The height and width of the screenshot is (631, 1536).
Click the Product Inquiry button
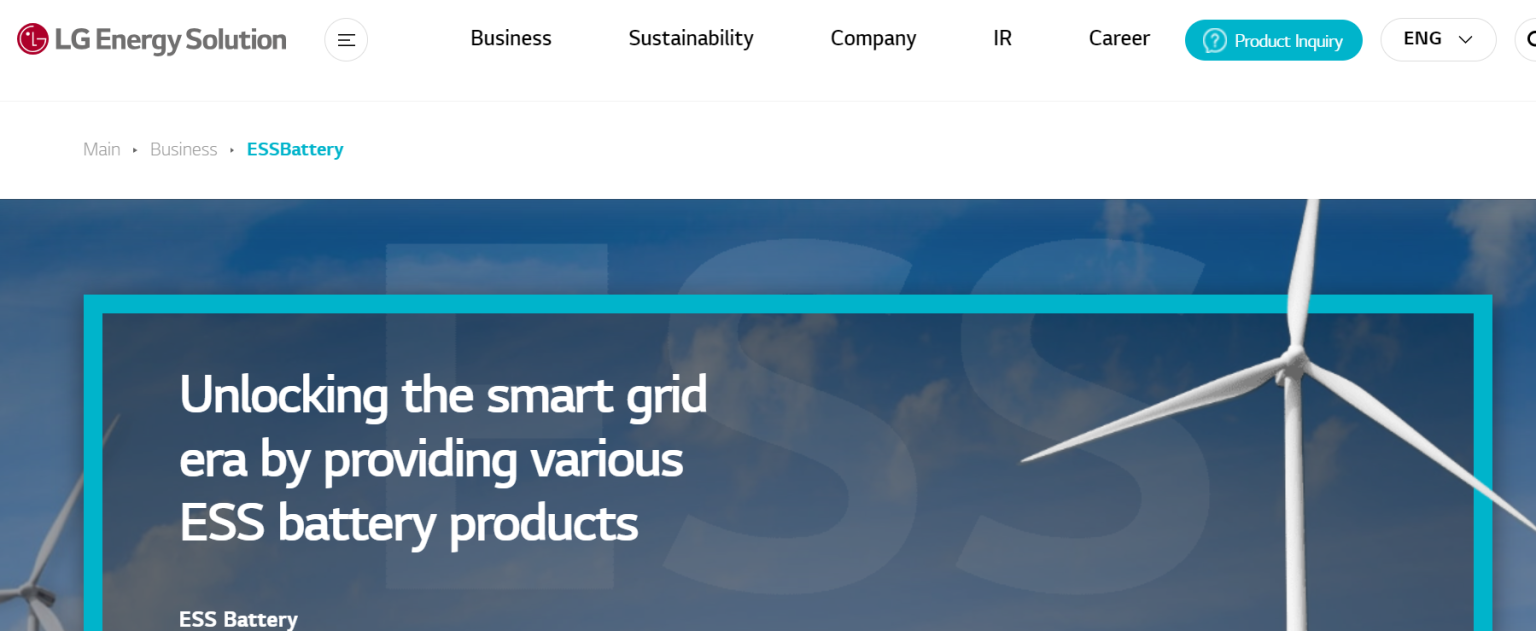pos(1273,40)
